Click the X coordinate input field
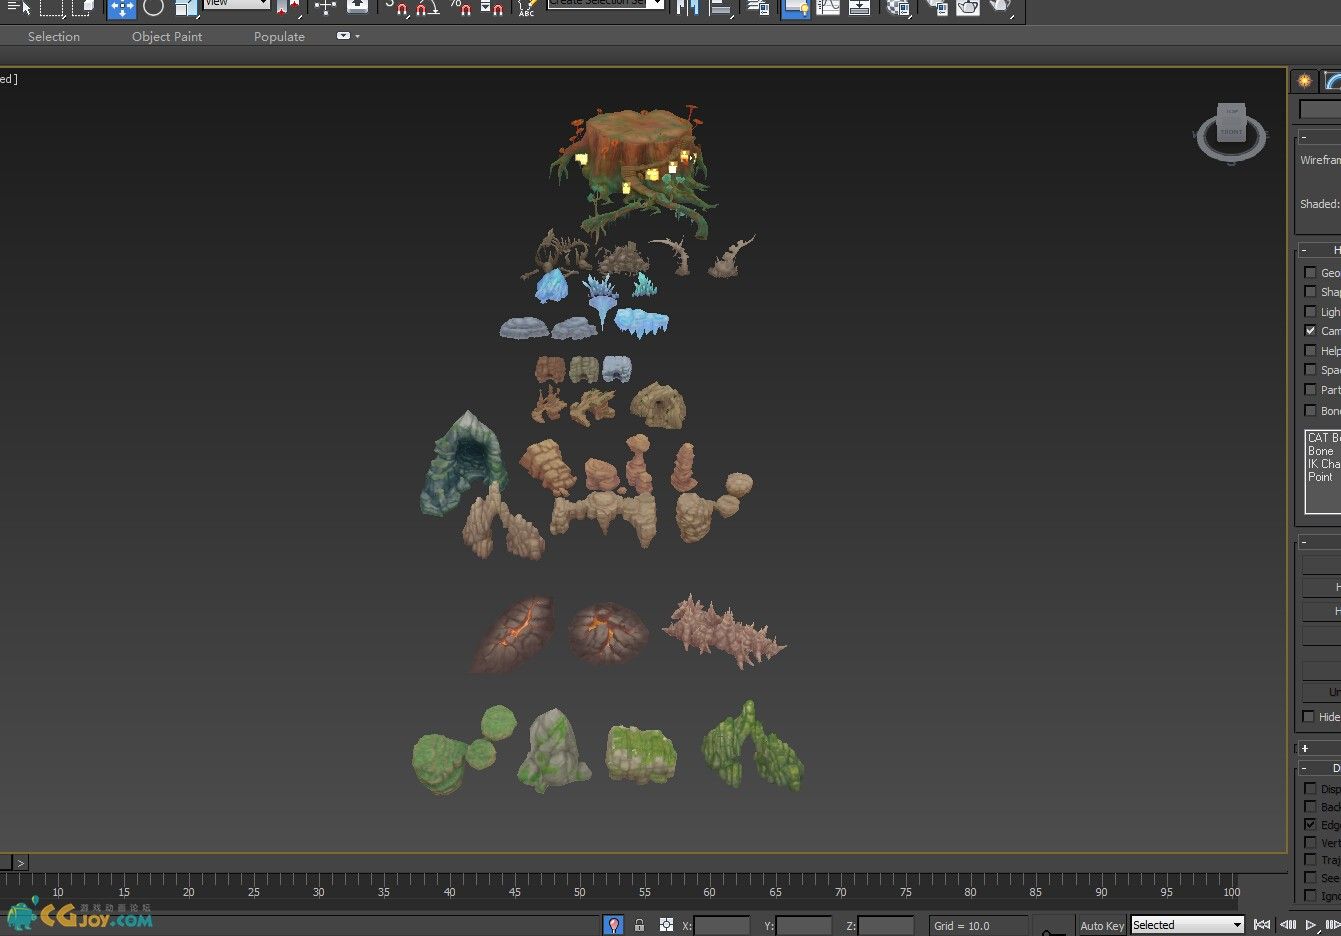 pos(722,926)
